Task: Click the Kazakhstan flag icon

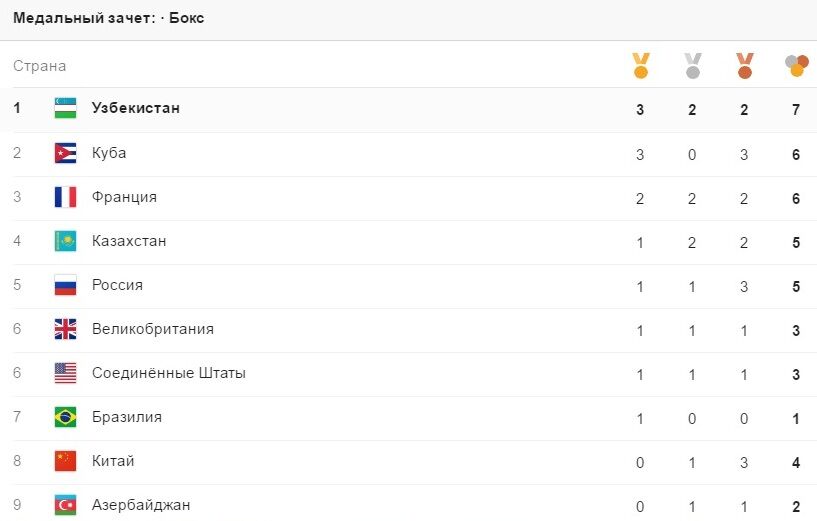Action: 65,241
